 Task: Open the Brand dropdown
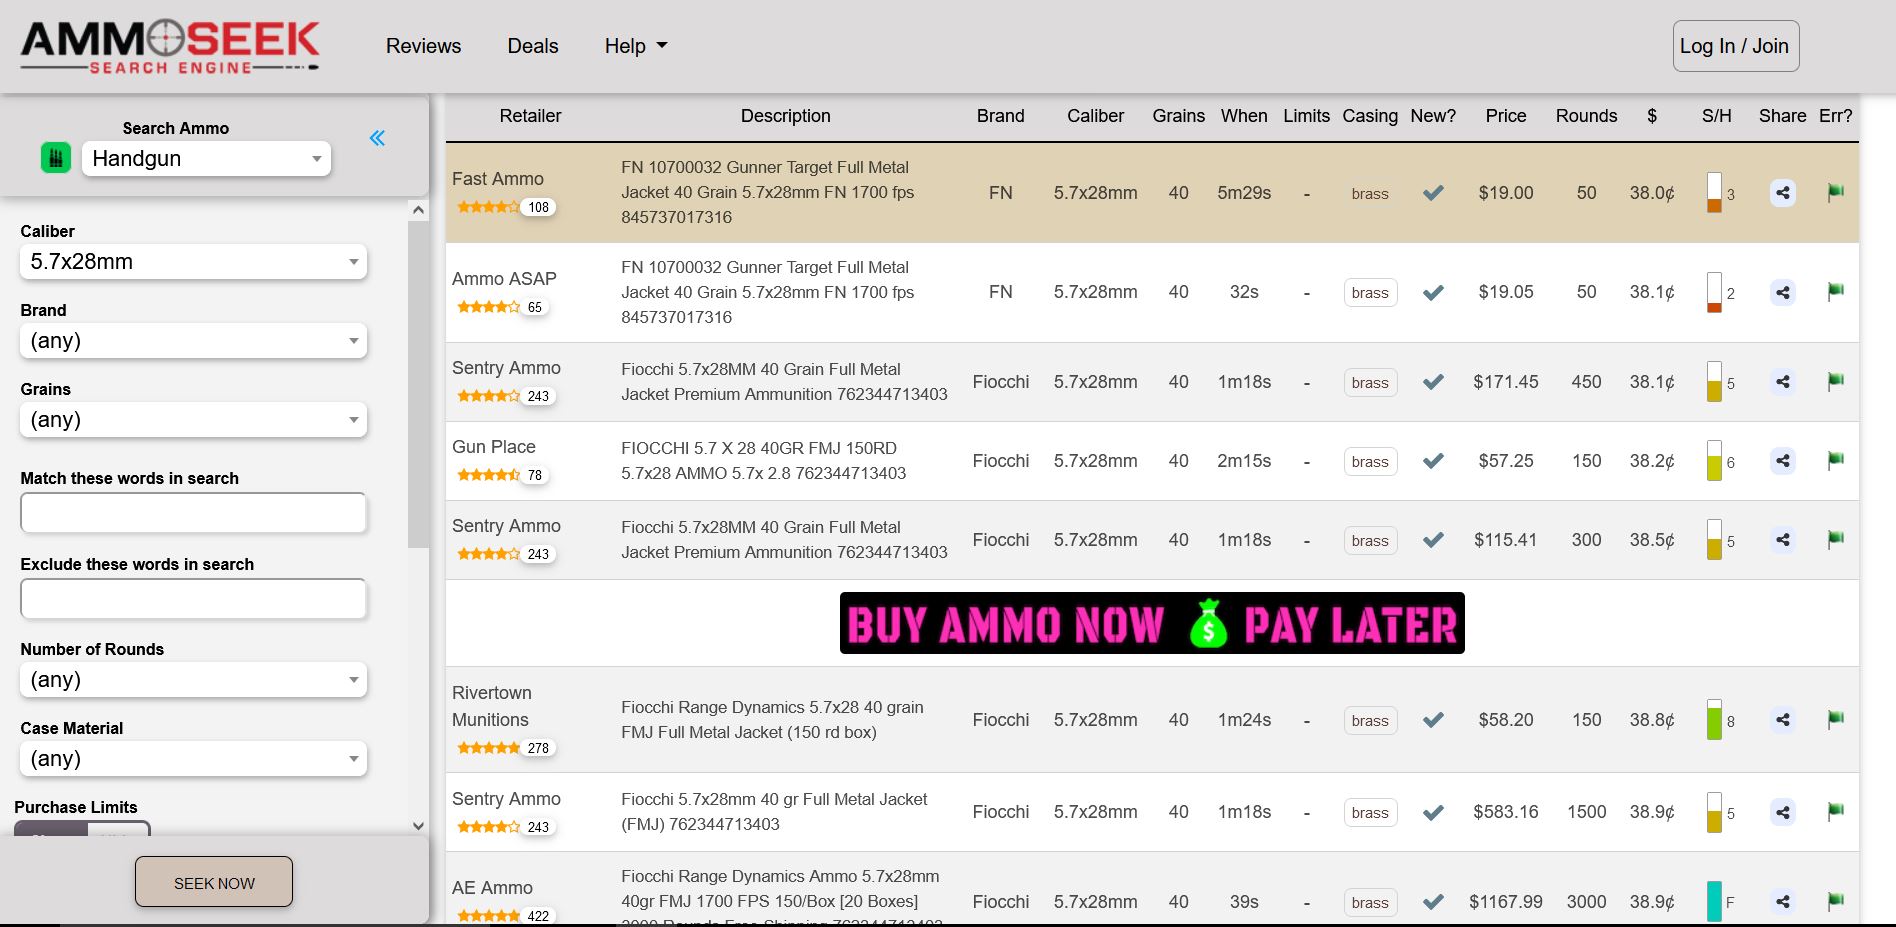tap(193, 341)
